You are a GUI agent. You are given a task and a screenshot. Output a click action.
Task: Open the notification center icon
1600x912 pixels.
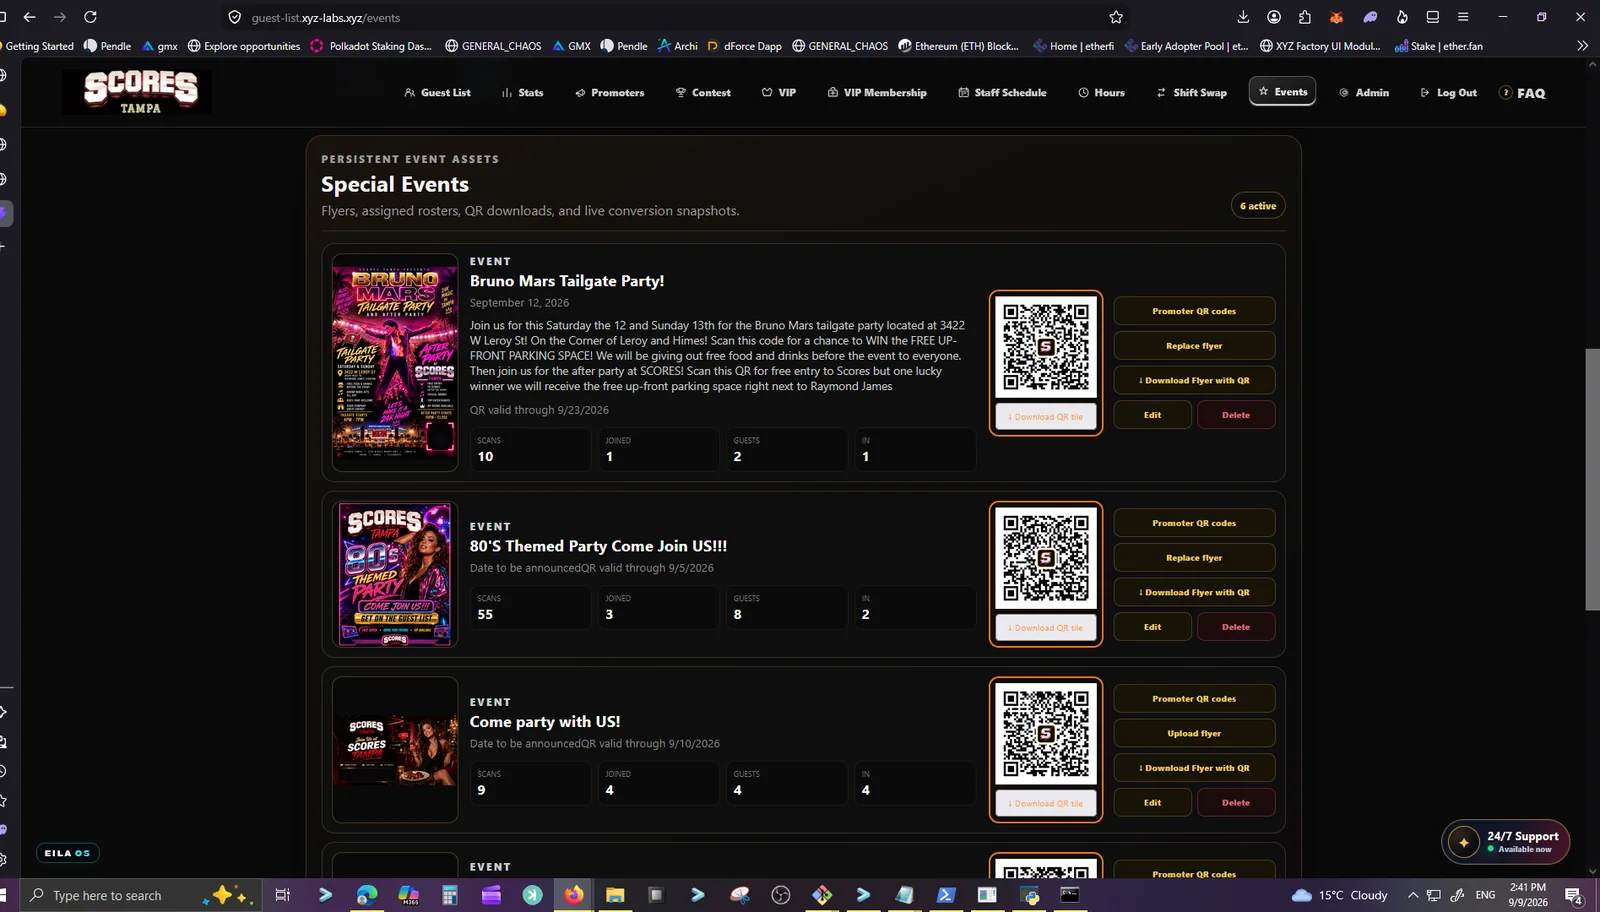tap(1573, 895)
